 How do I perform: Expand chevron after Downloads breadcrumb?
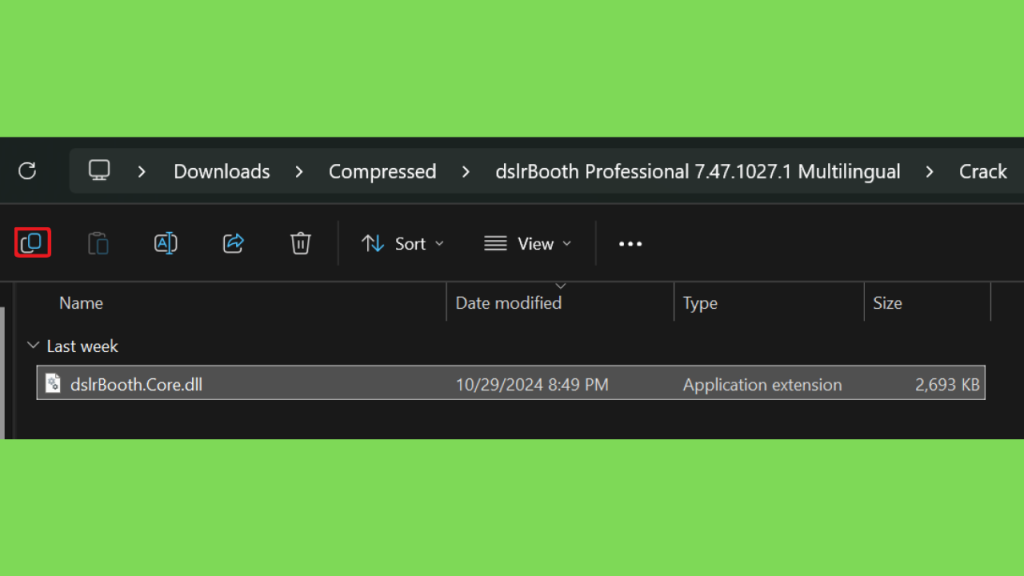coord(299,172)
